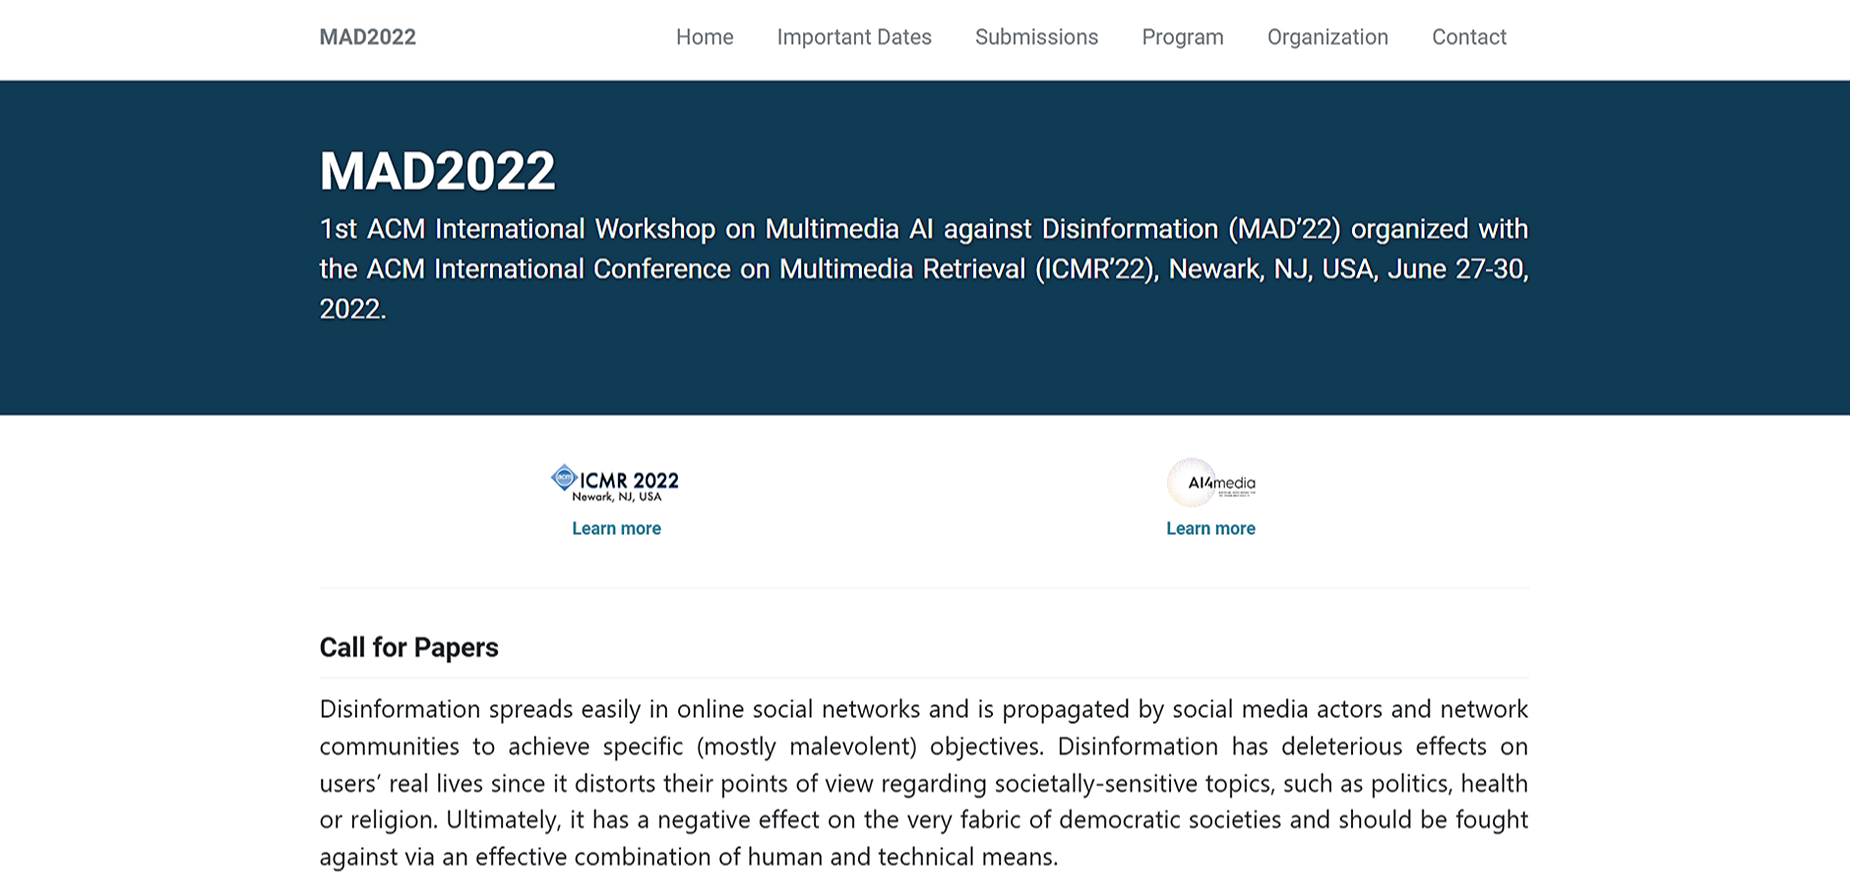Image resolution: width=1850 pixels, height=890 pixels.
Task: Click the Call for Papers heading
Action: click(x=408, y=647)
